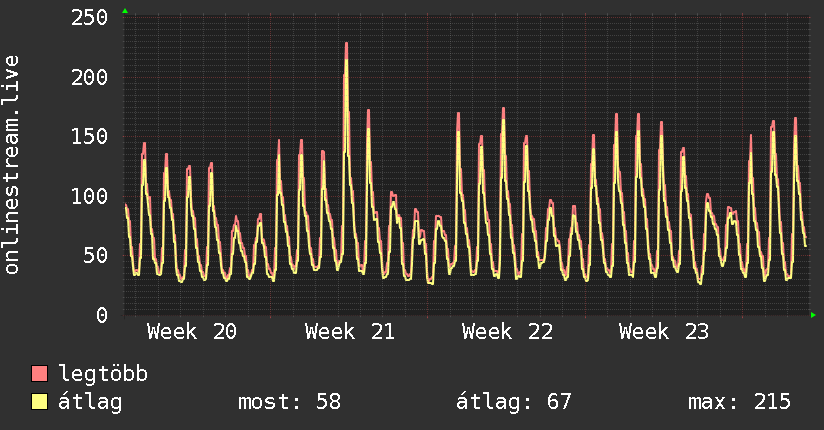Click the átlag: 67 statistic
The width and height of the screenshot is (824, 430).
pos(513,402)
